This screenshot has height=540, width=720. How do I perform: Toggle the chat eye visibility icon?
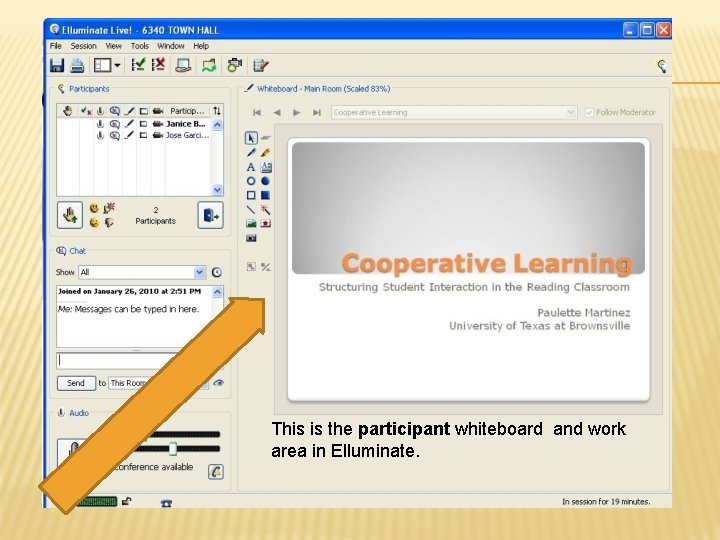pyautogui.click(x=219, y=383)
